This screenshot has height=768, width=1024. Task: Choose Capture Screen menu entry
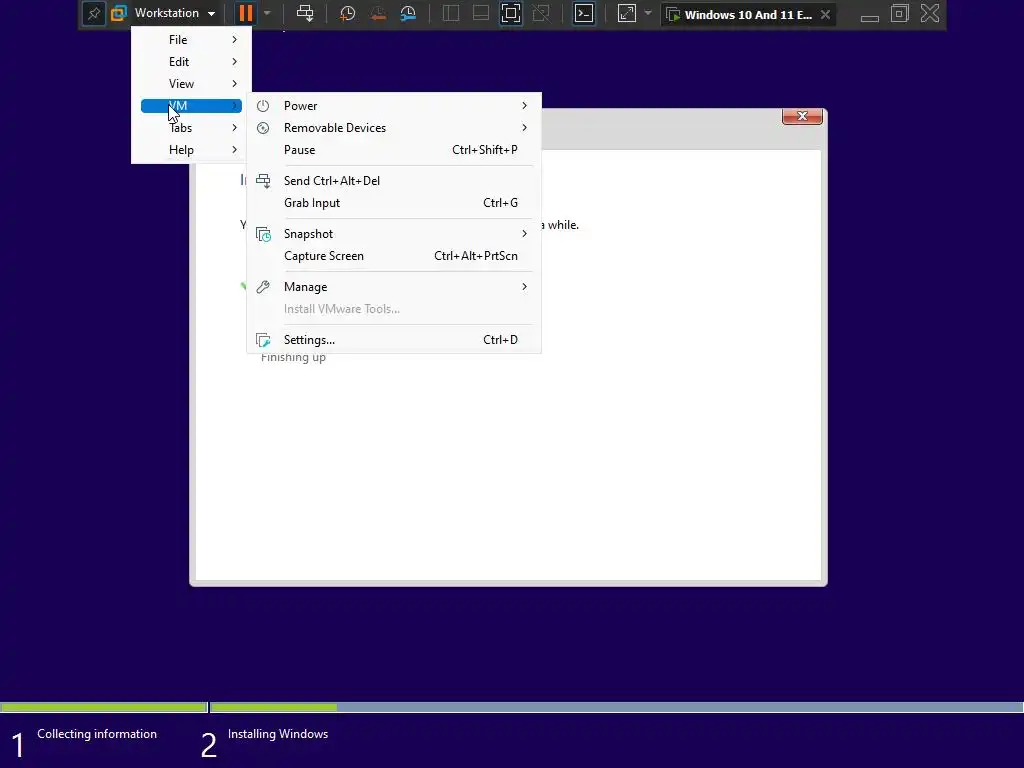coord(394,256)
